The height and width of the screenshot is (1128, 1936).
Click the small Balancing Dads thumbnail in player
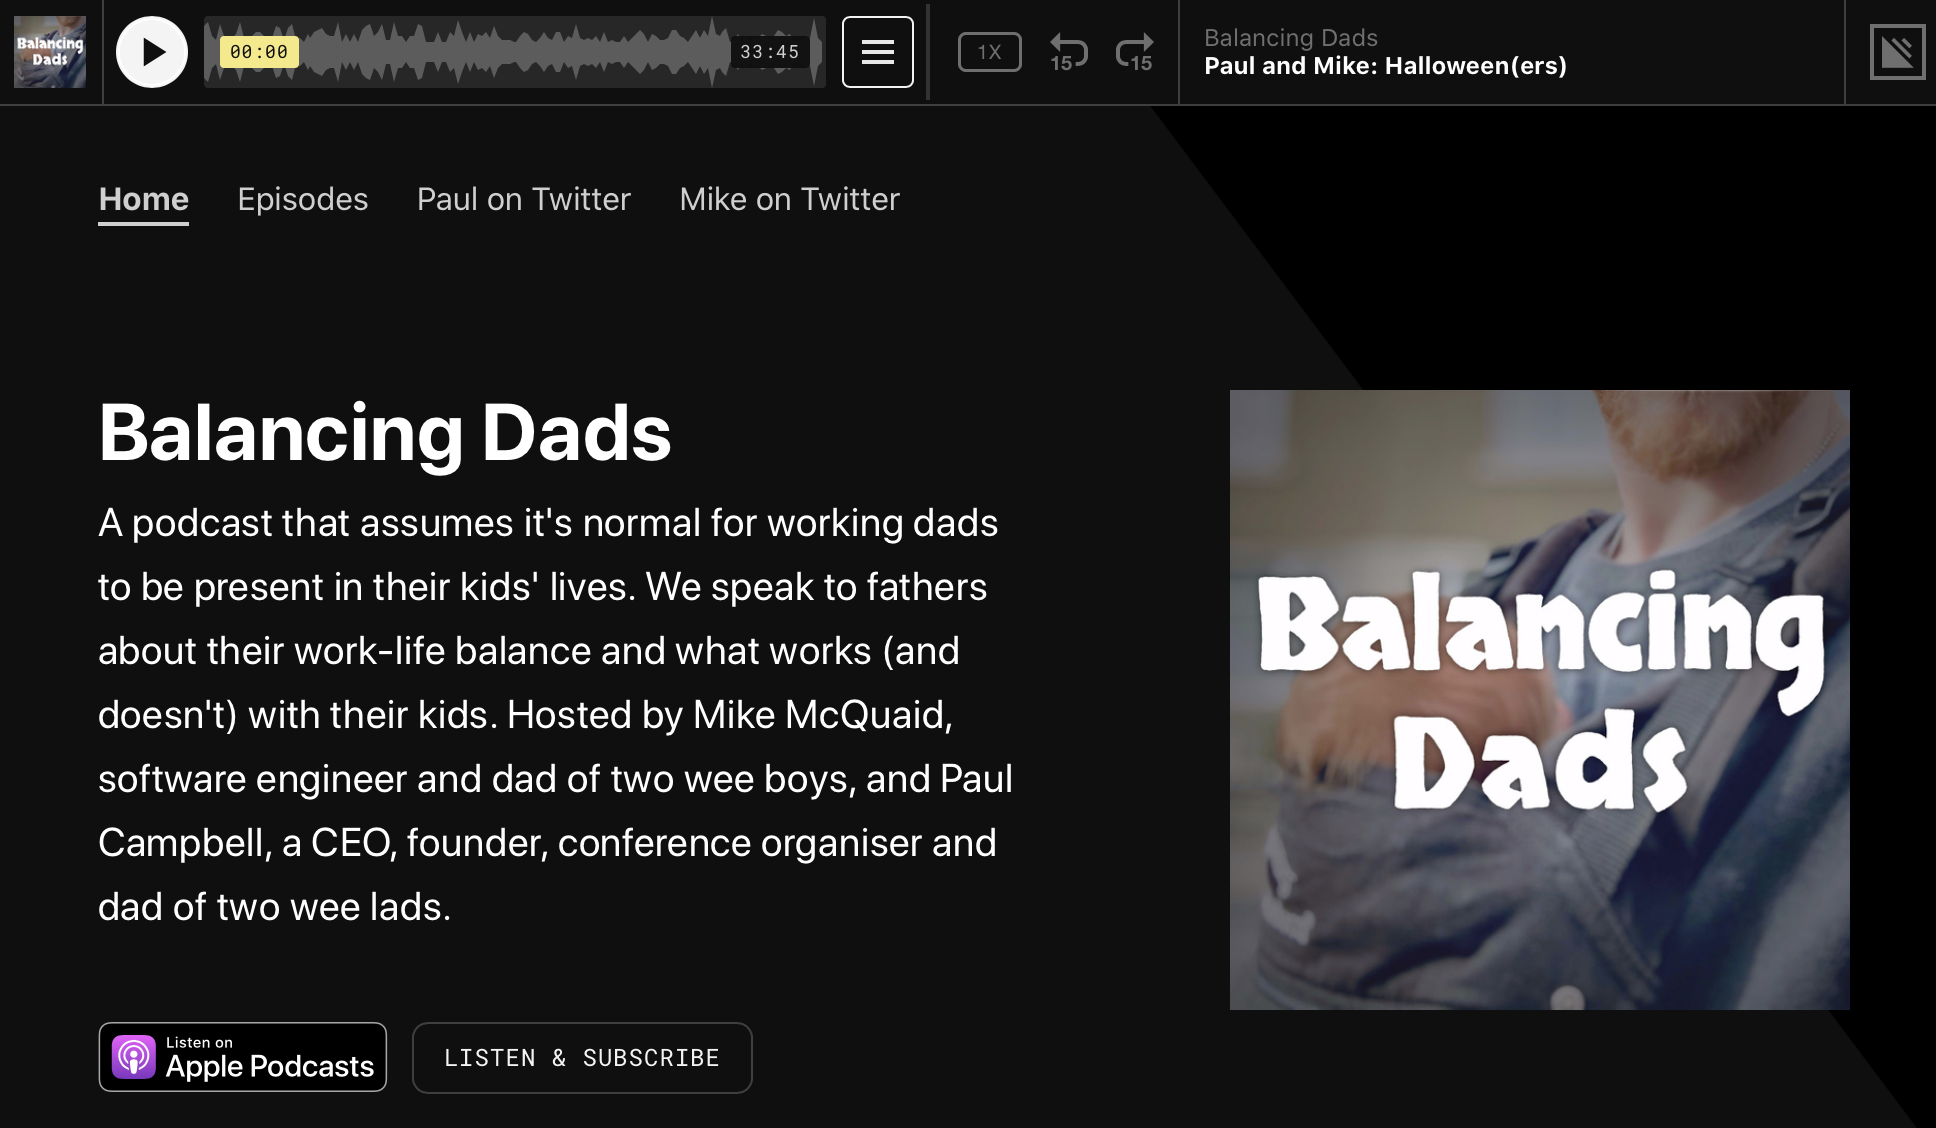(x=50, y=52)
